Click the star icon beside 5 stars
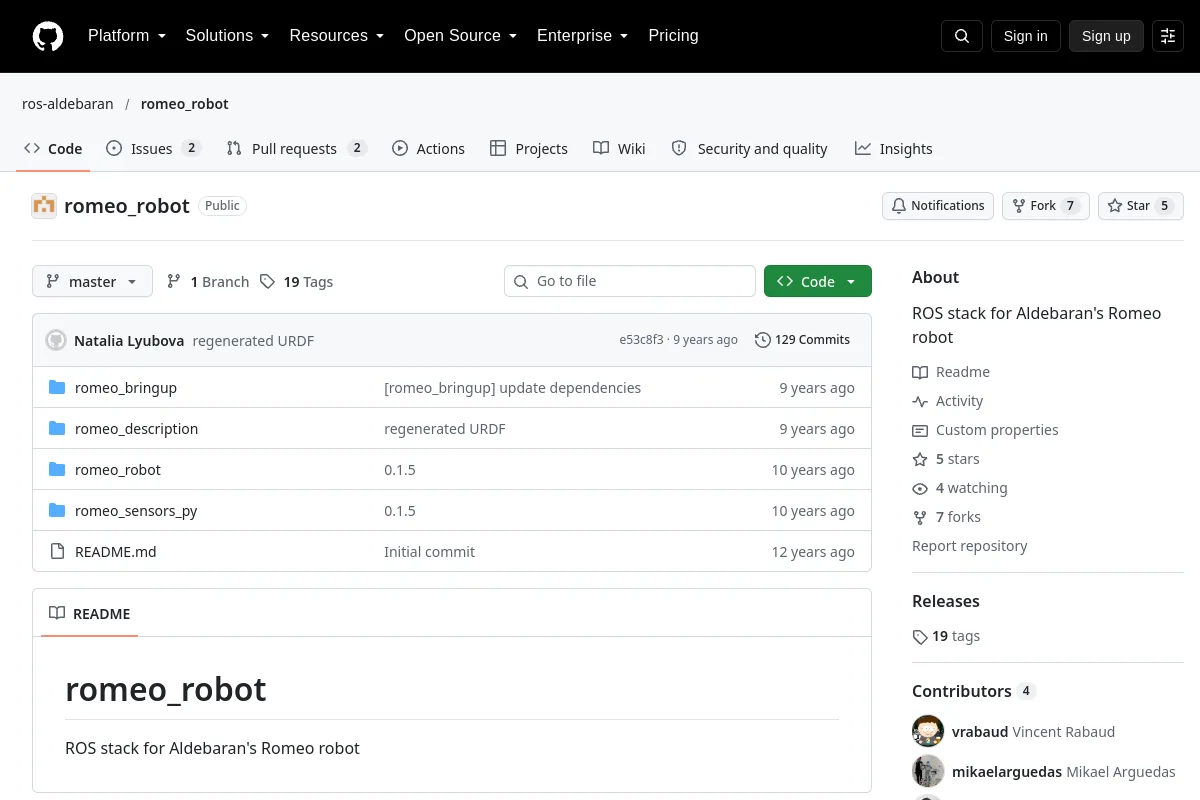 [920, 459]
